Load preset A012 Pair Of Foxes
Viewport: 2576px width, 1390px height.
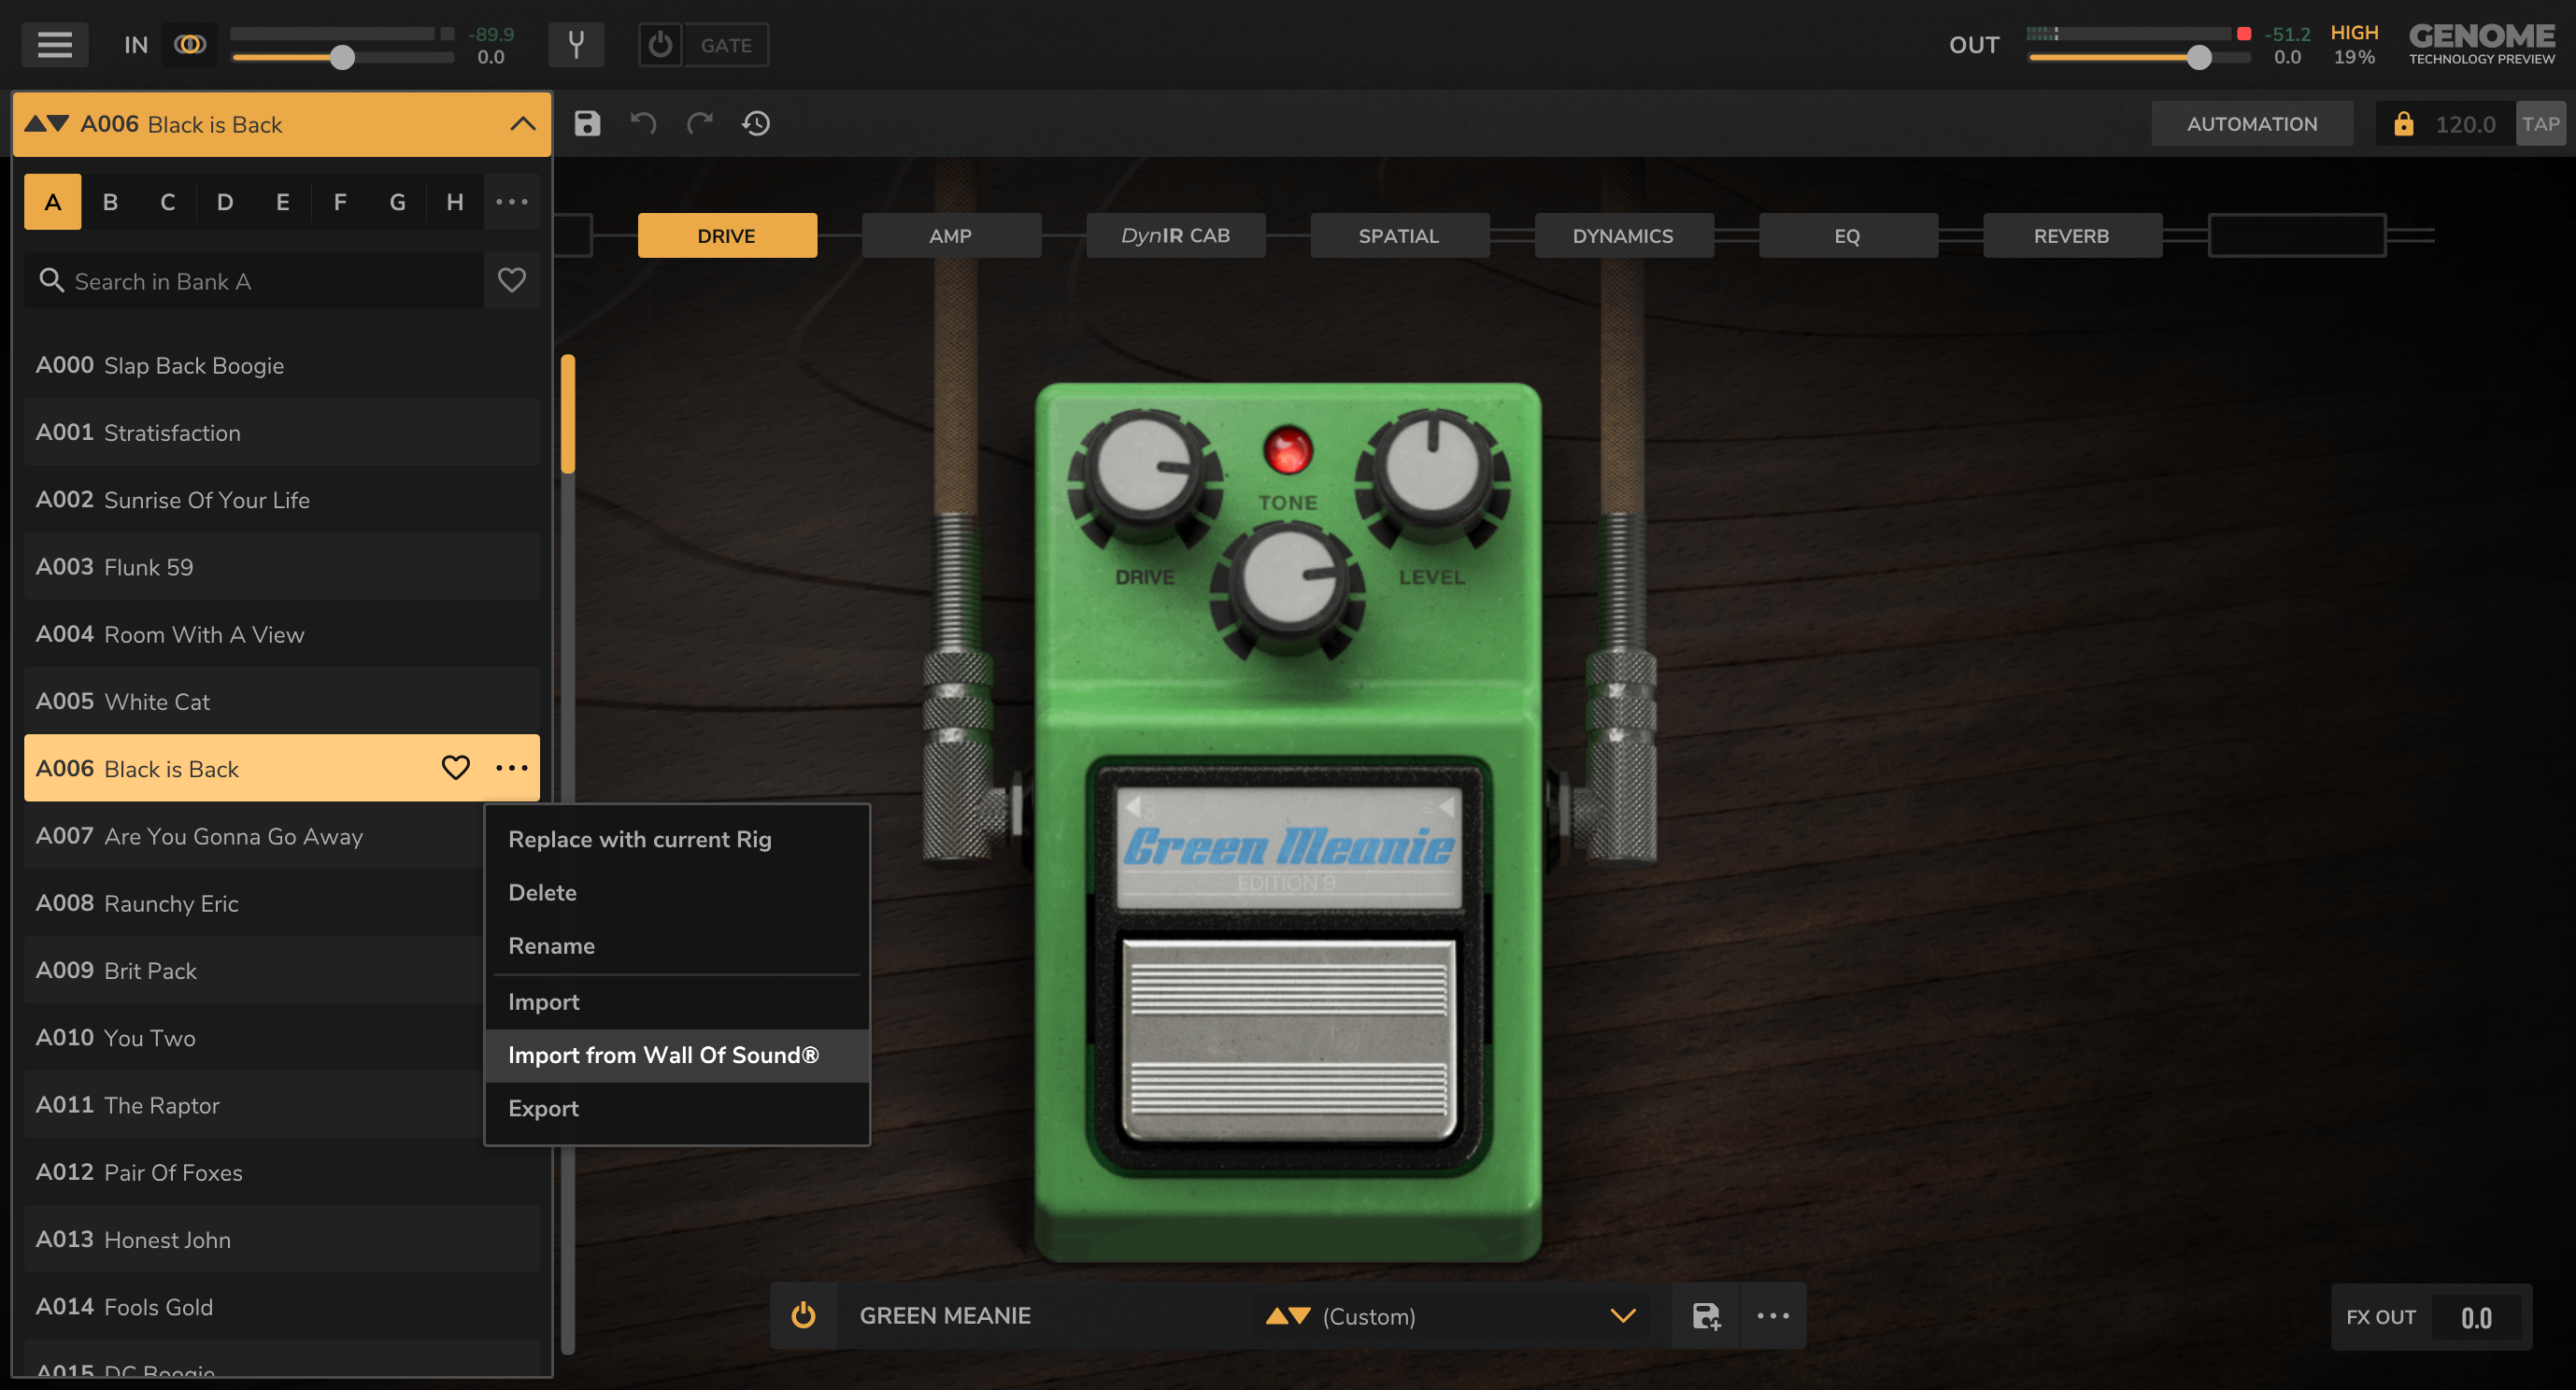point(282,1172)
